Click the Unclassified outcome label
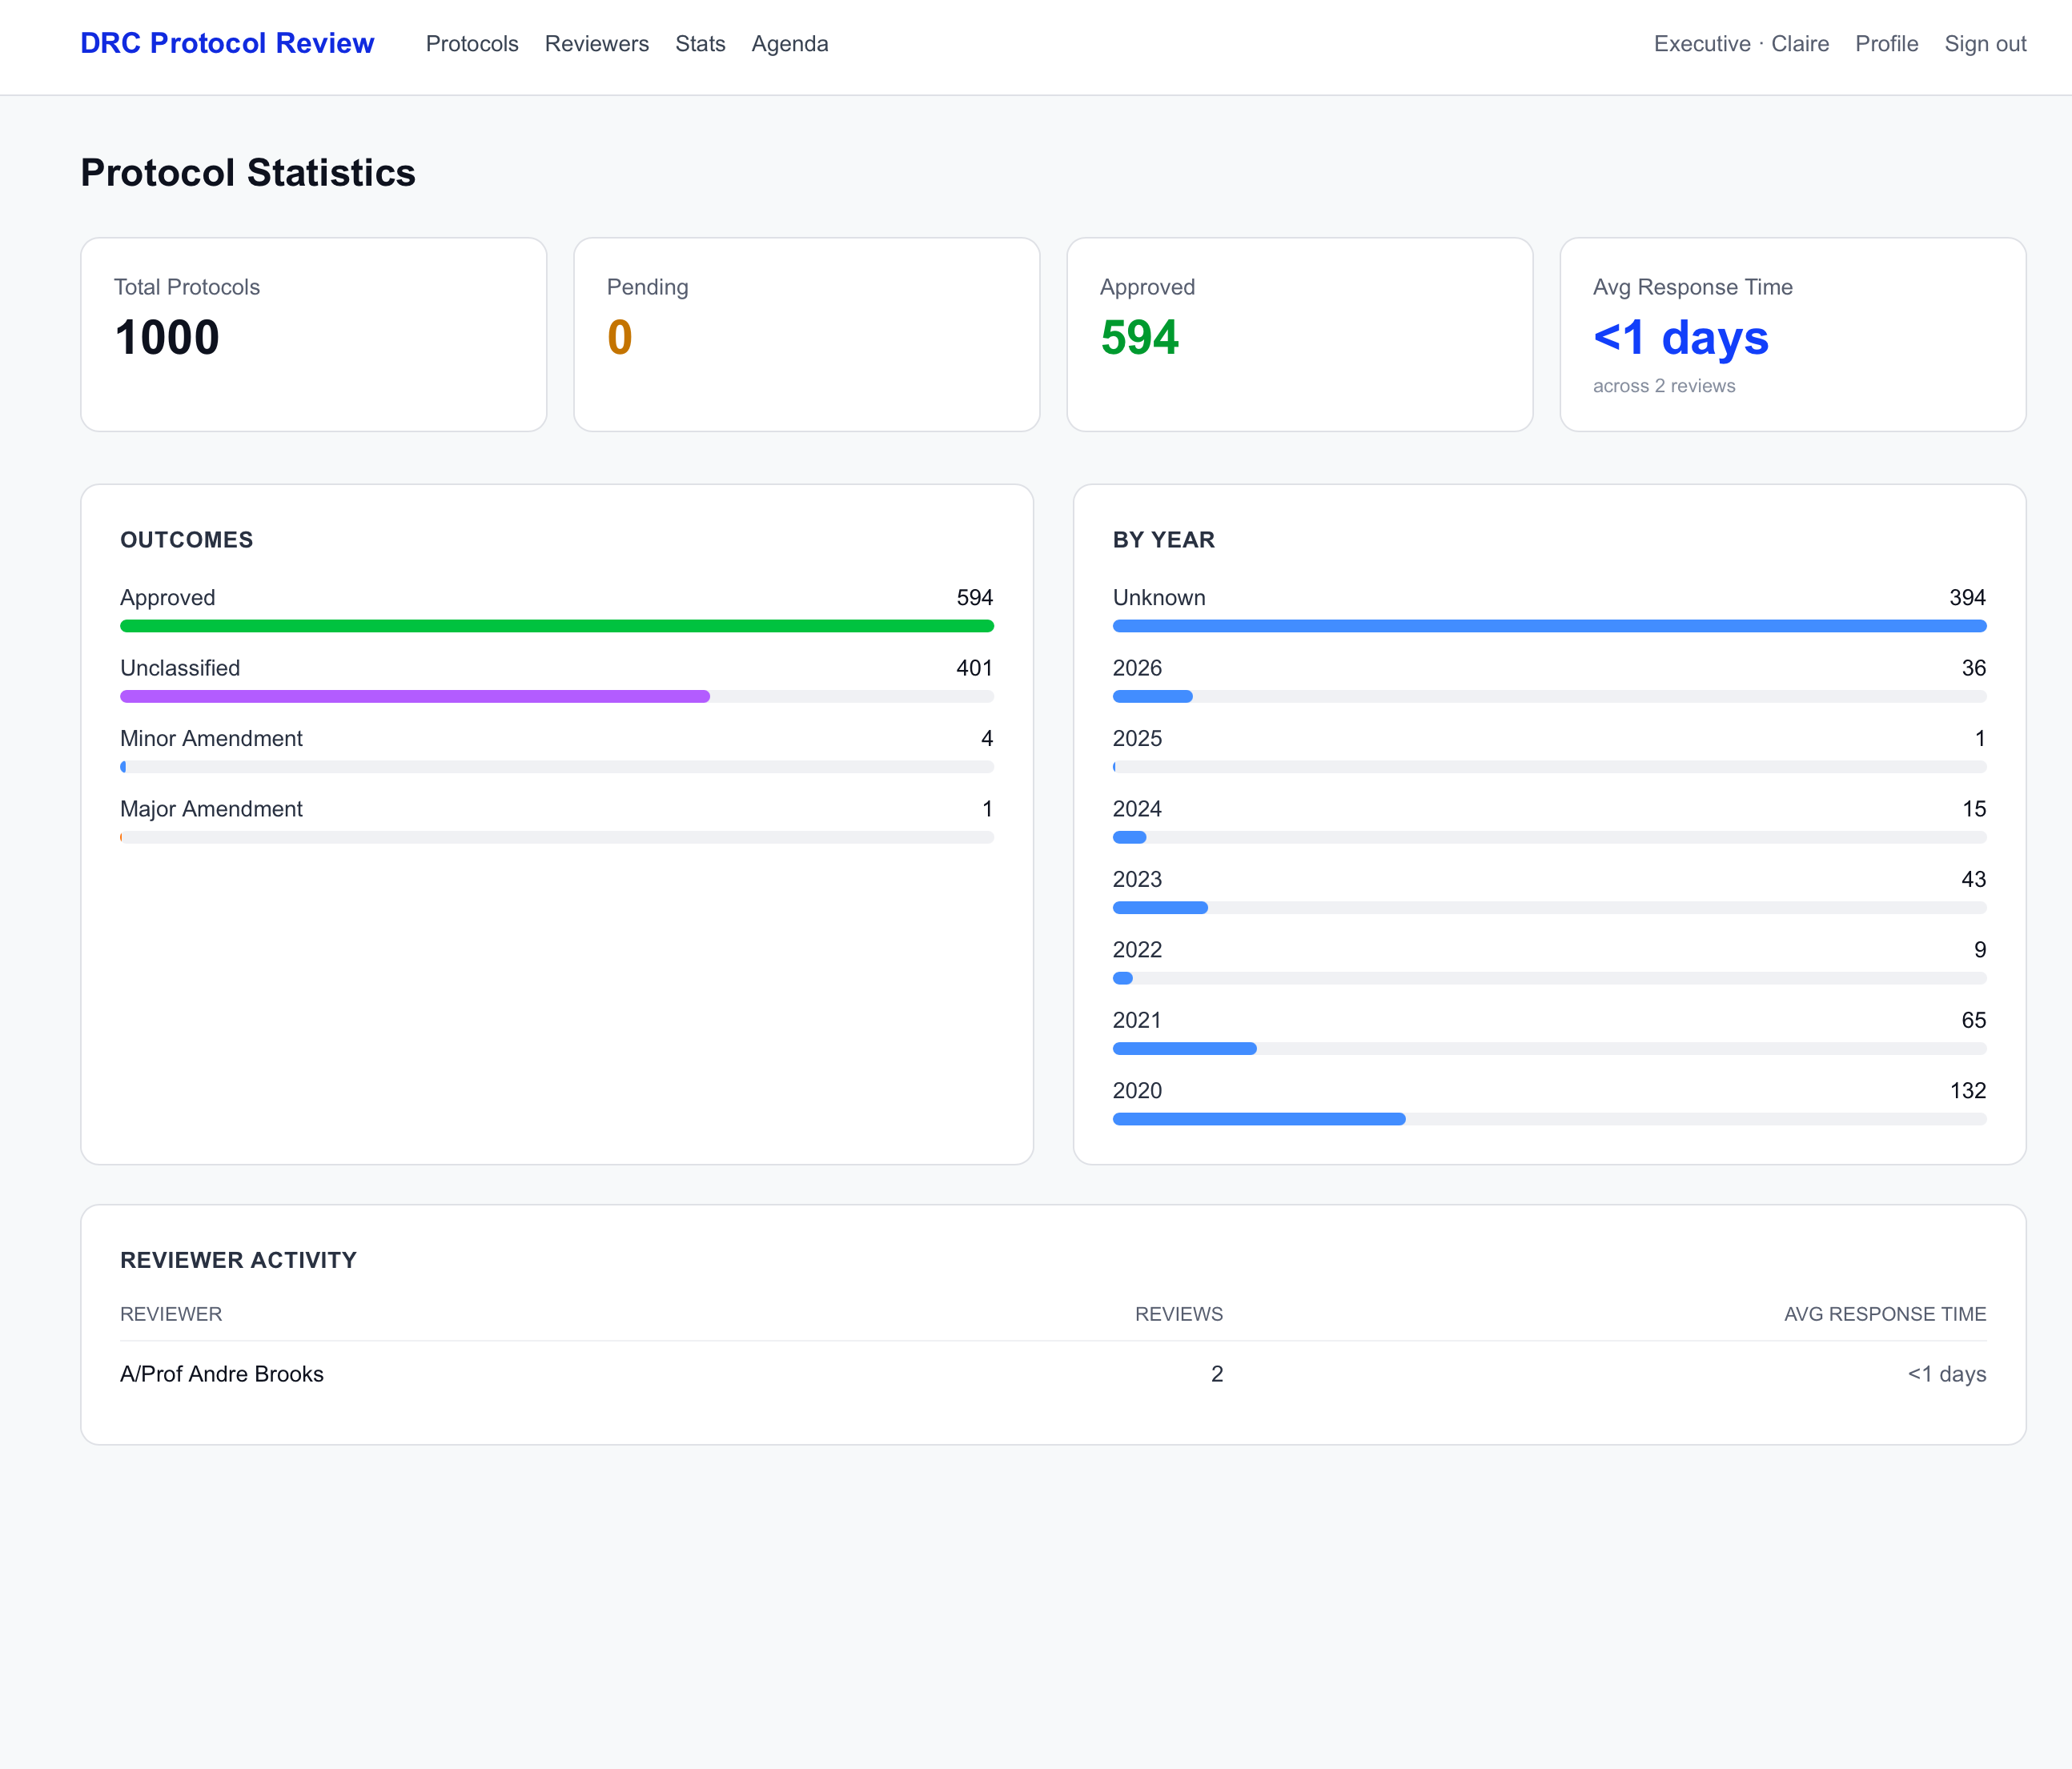This screenshot has height=1769, width=2072. [x=180, y=668]
